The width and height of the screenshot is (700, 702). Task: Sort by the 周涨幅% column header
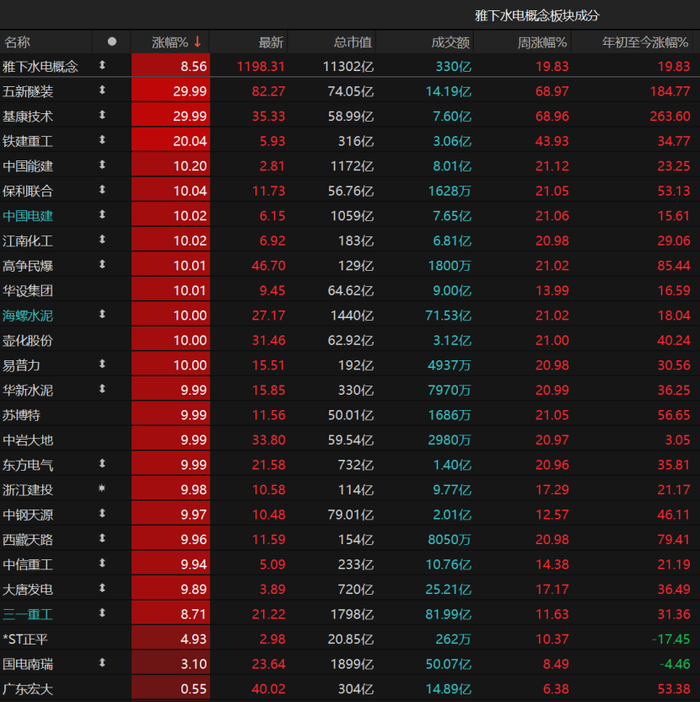click(x=542, y=42)
